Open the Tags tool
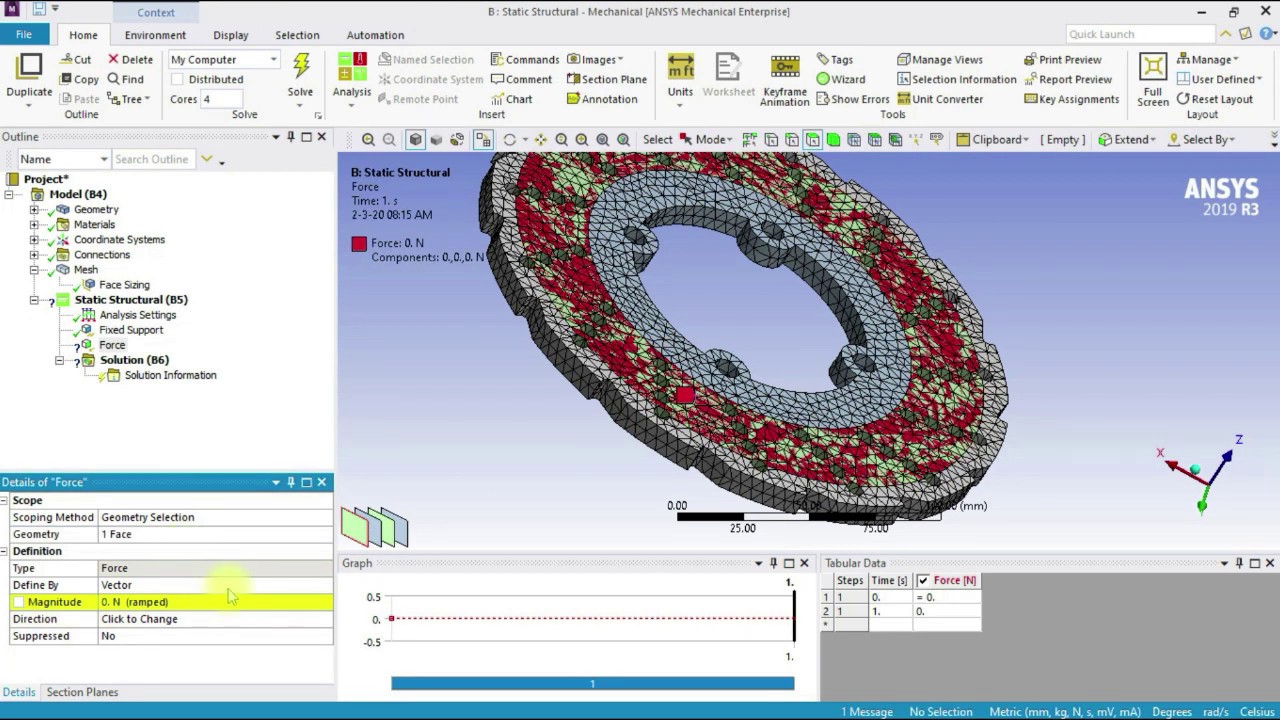 pos(834,59)
